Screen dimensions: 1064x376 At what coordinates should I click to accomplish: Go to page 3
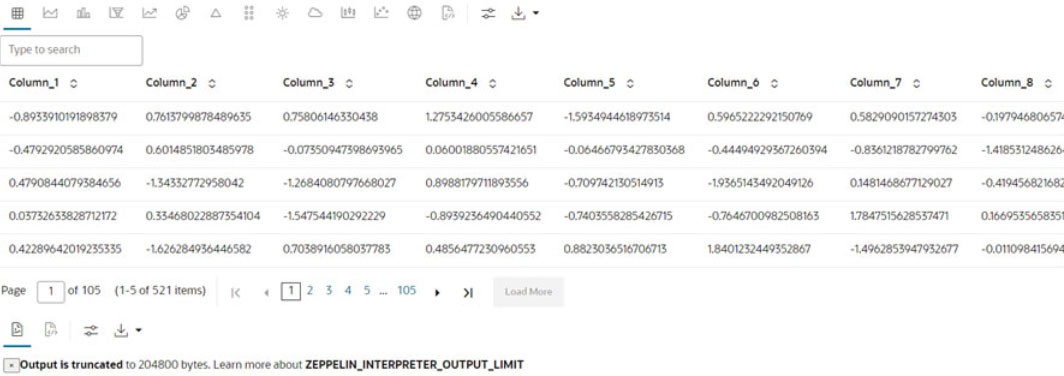328,290
